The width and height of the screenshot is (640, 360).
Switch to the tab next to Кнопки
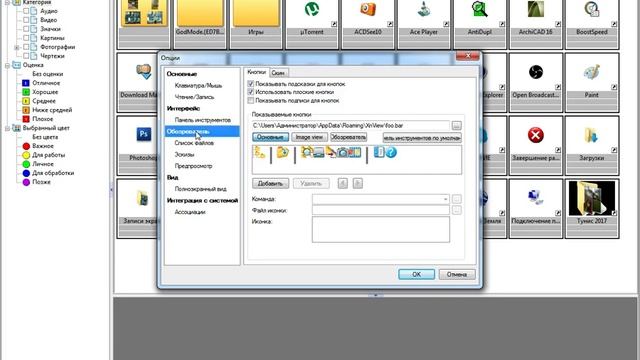pyautogui.click(x=278, y=73)
